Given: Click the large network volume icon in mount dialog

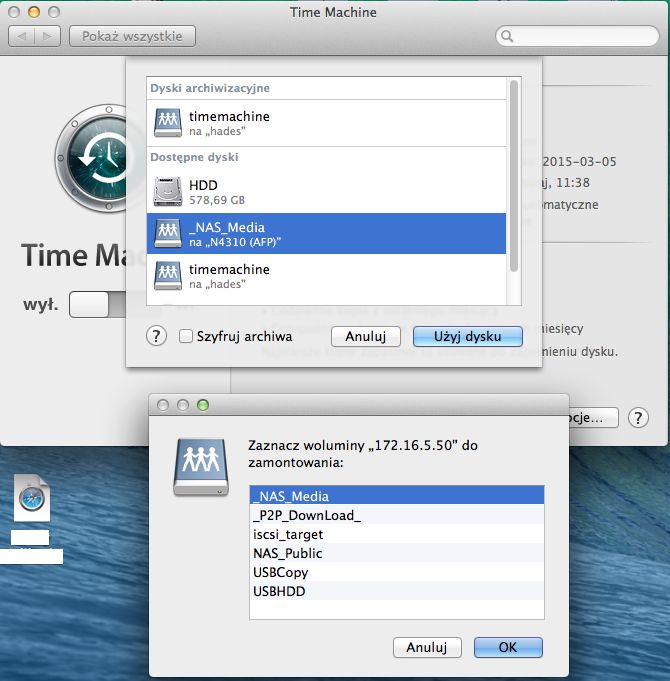Looking at the screenshot, I should click(201, 467).
